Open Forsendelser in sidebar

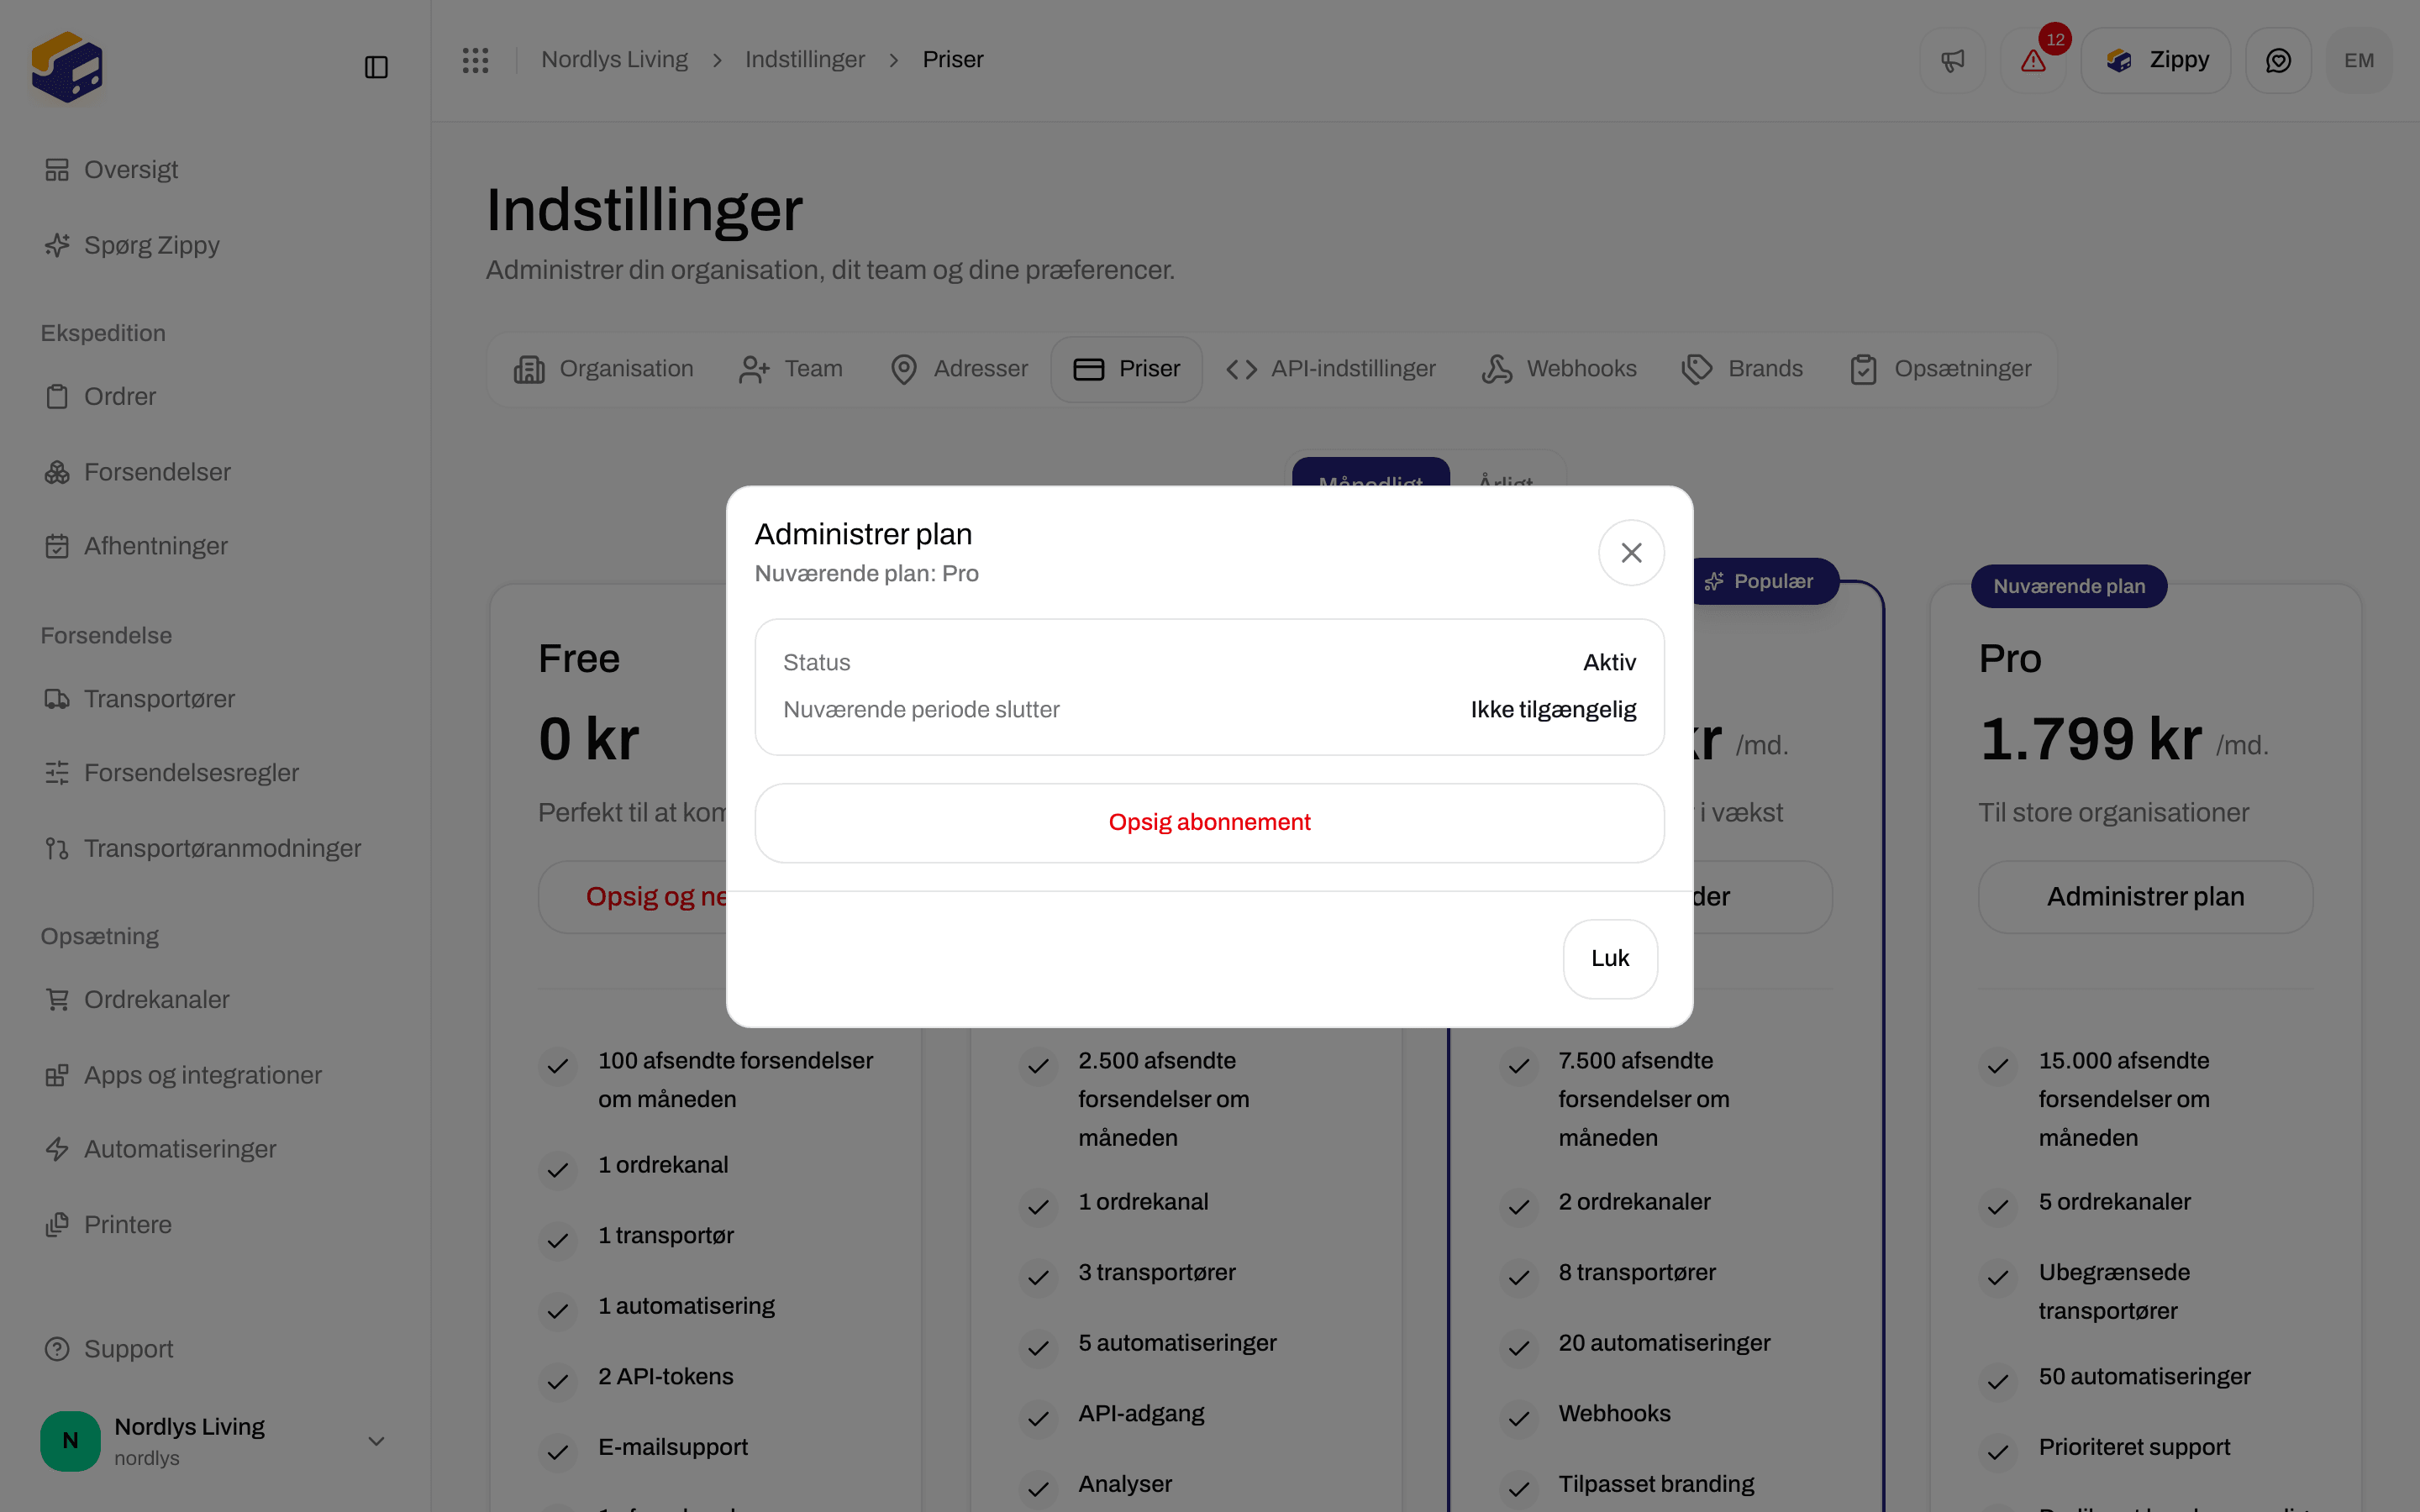click(214, 472)
